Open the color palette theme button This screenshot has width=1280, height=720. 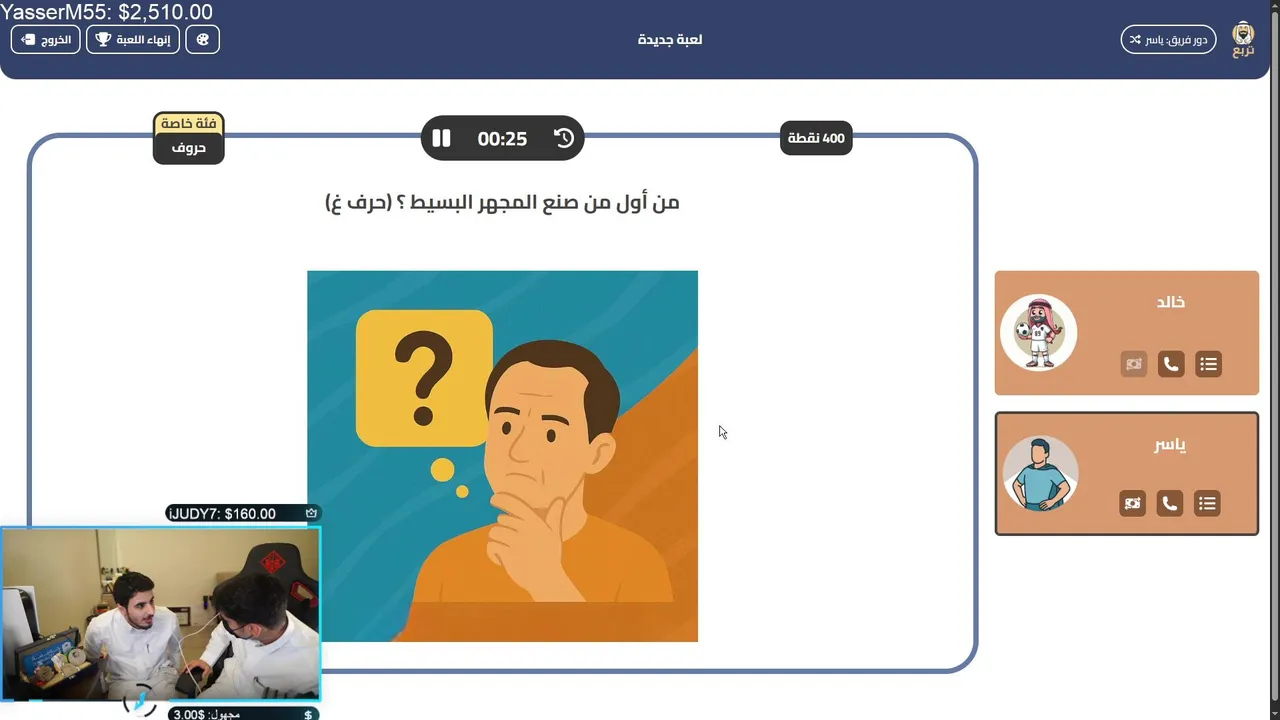[202, 40]
